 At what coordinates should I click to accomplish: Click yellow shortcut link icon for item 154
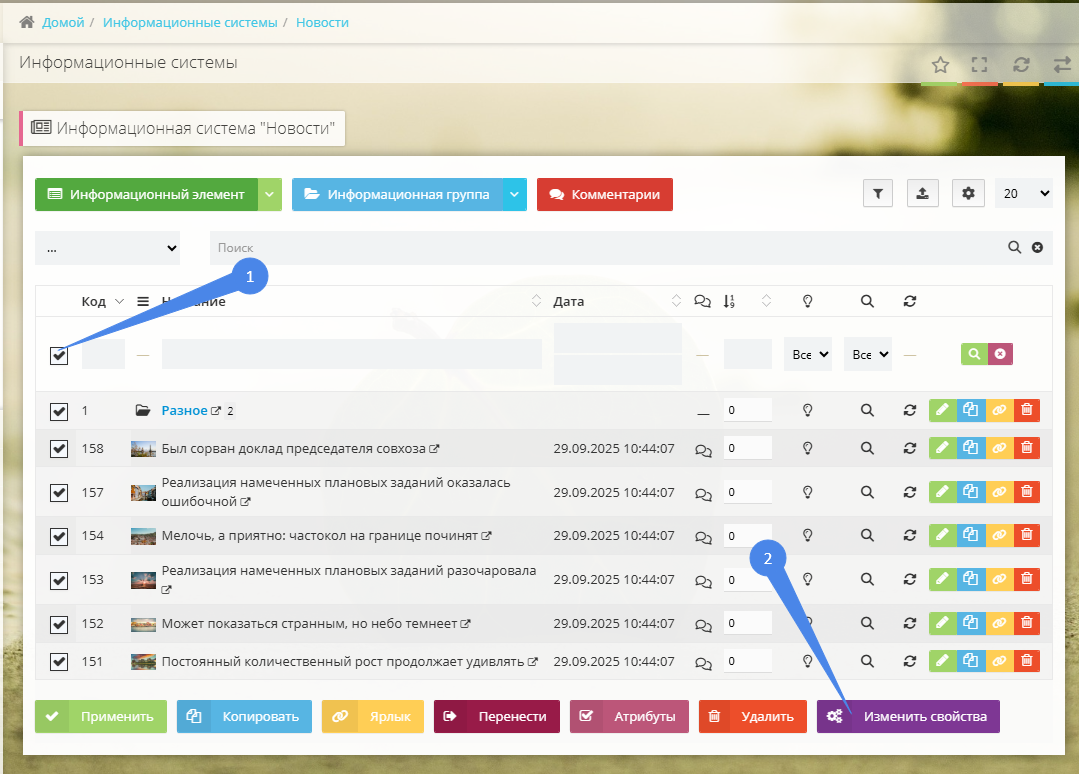998,536
